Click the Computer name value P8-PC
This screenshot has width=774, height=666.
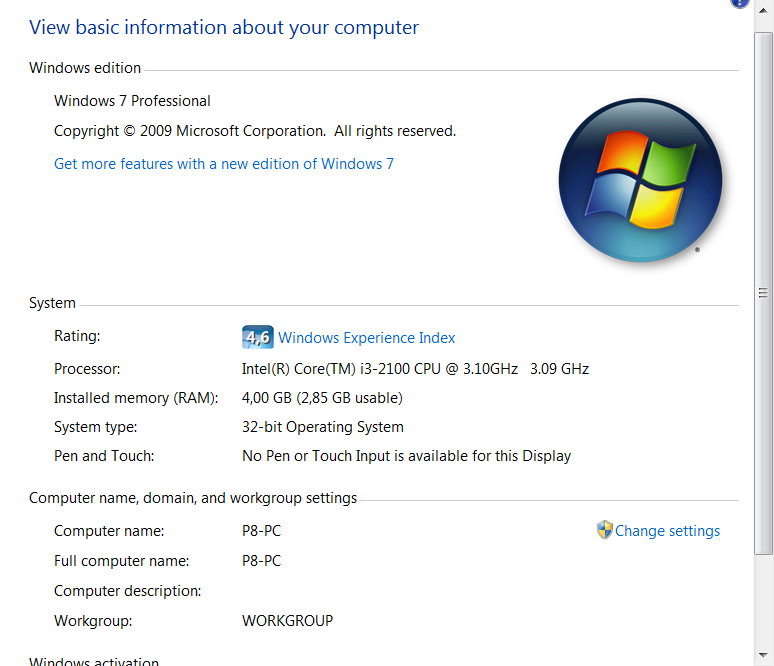[262, 531]
